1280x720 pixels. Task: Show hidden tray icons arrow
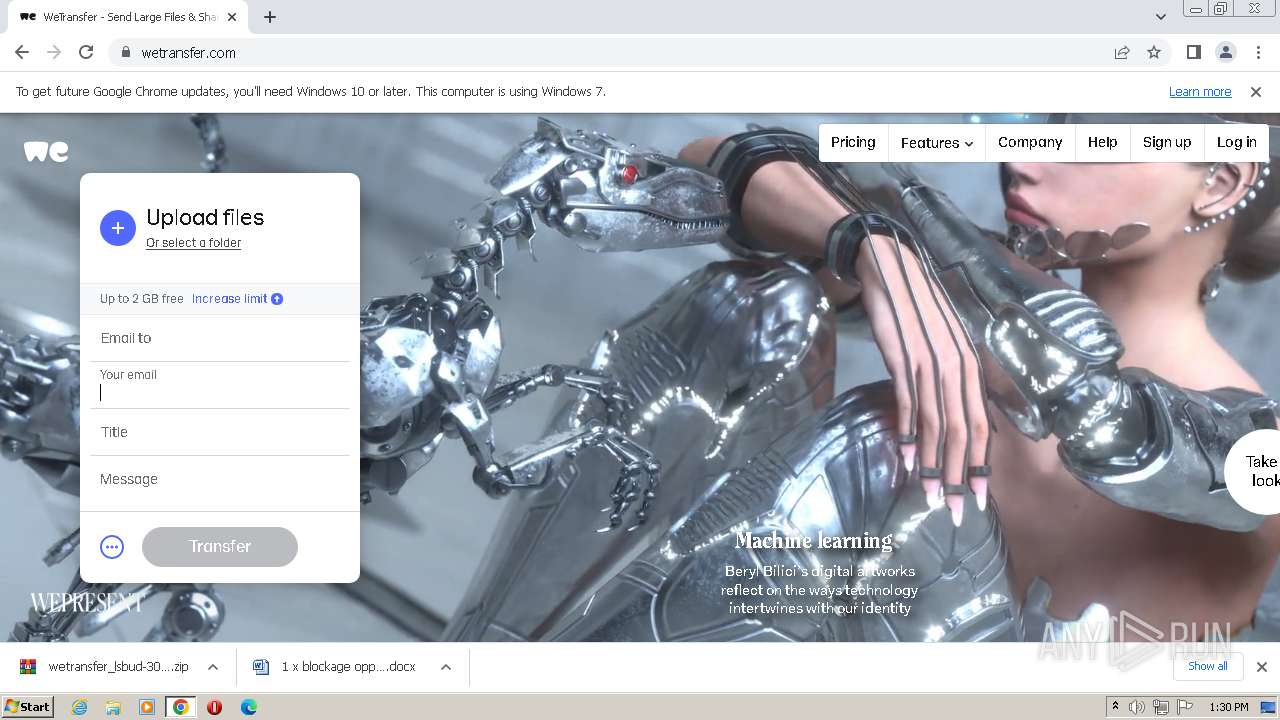point(1115,707)
